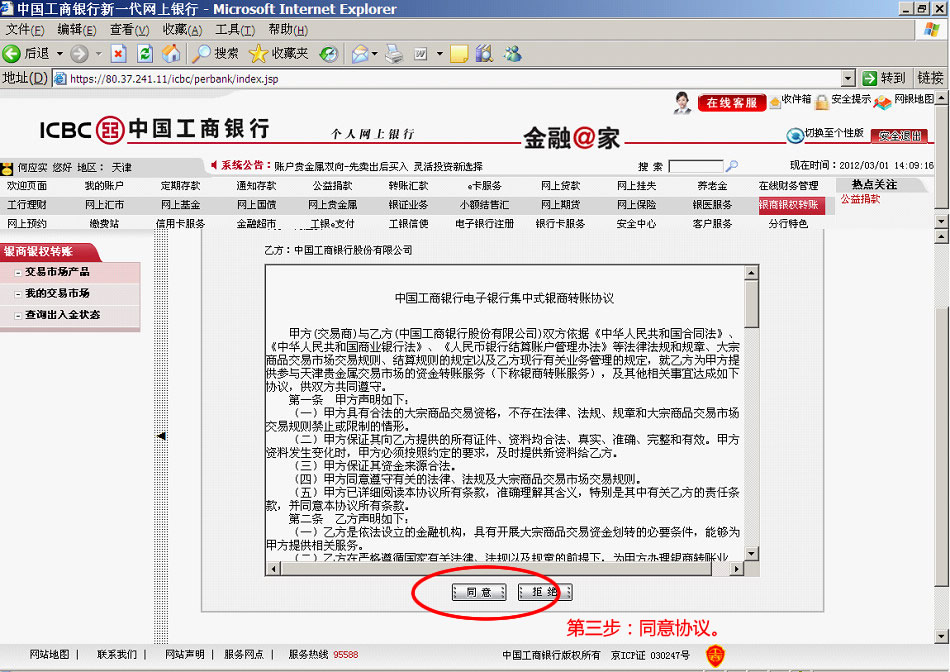Click the 网银地图 map icon
This screenshot has width=950, height=672.
coord(882,102)
